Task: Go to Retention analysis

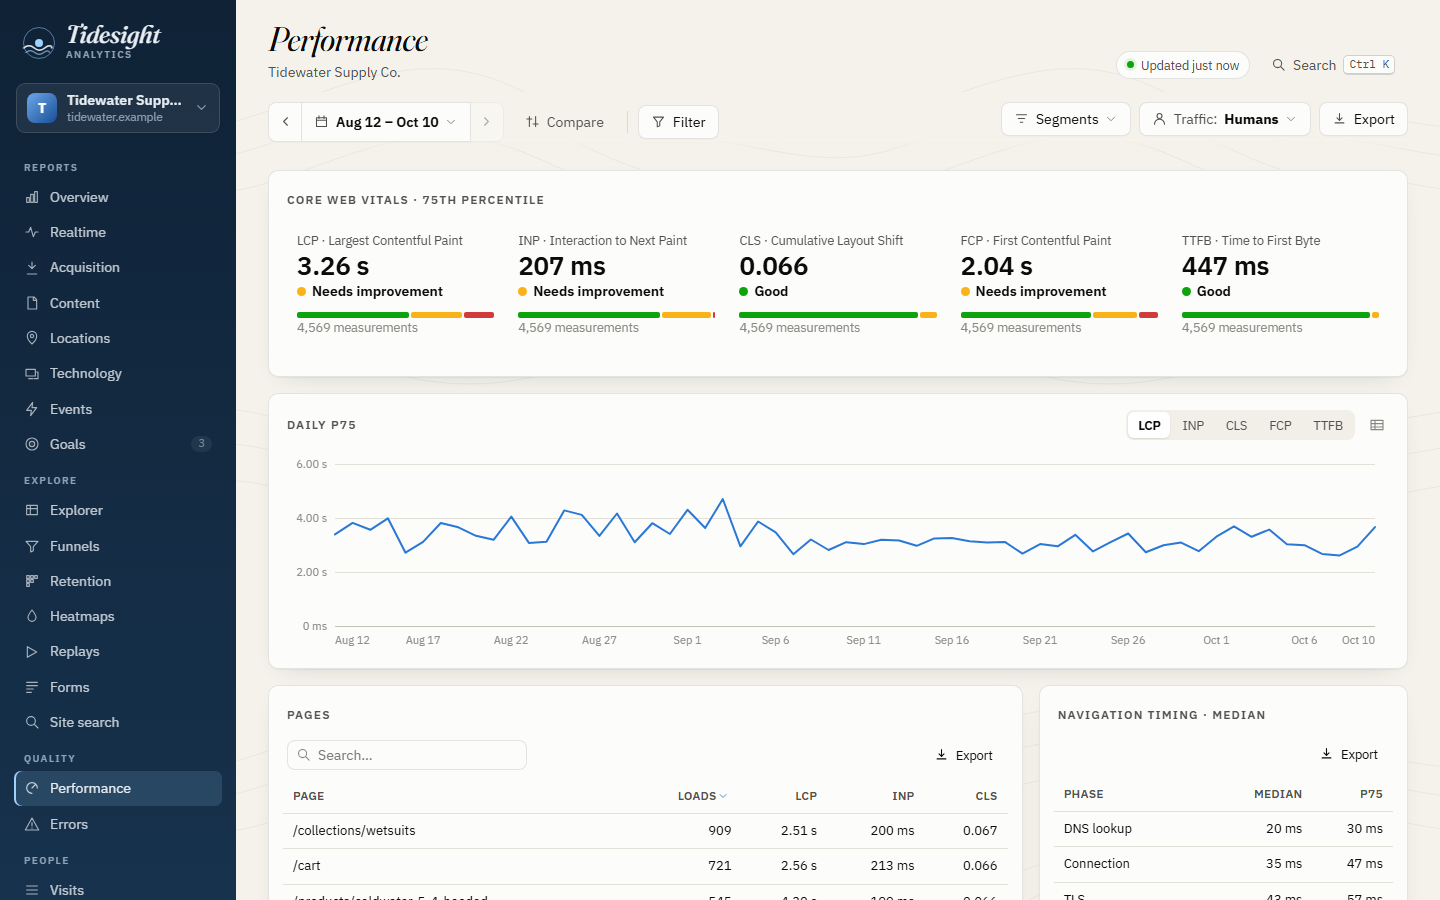Action: (x=118, y=581)
